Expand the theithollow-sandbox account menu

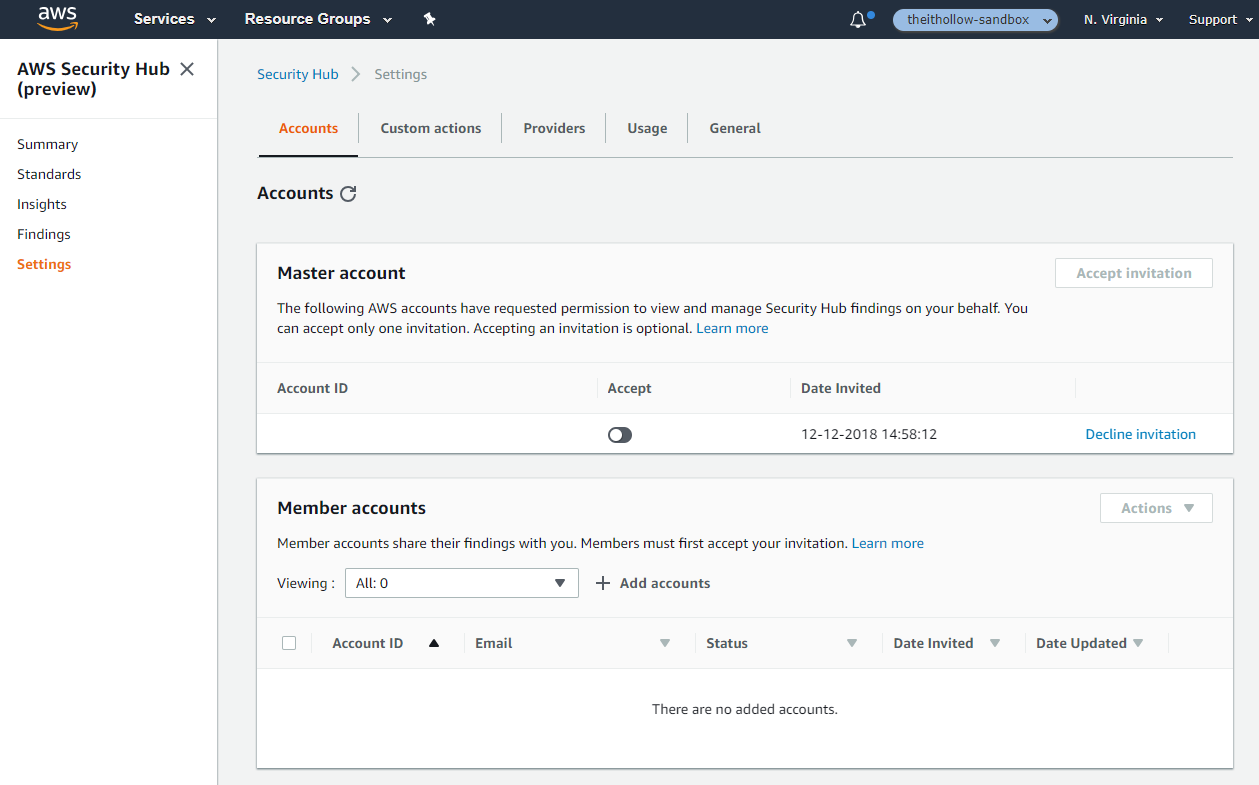(x=975, y=20)
